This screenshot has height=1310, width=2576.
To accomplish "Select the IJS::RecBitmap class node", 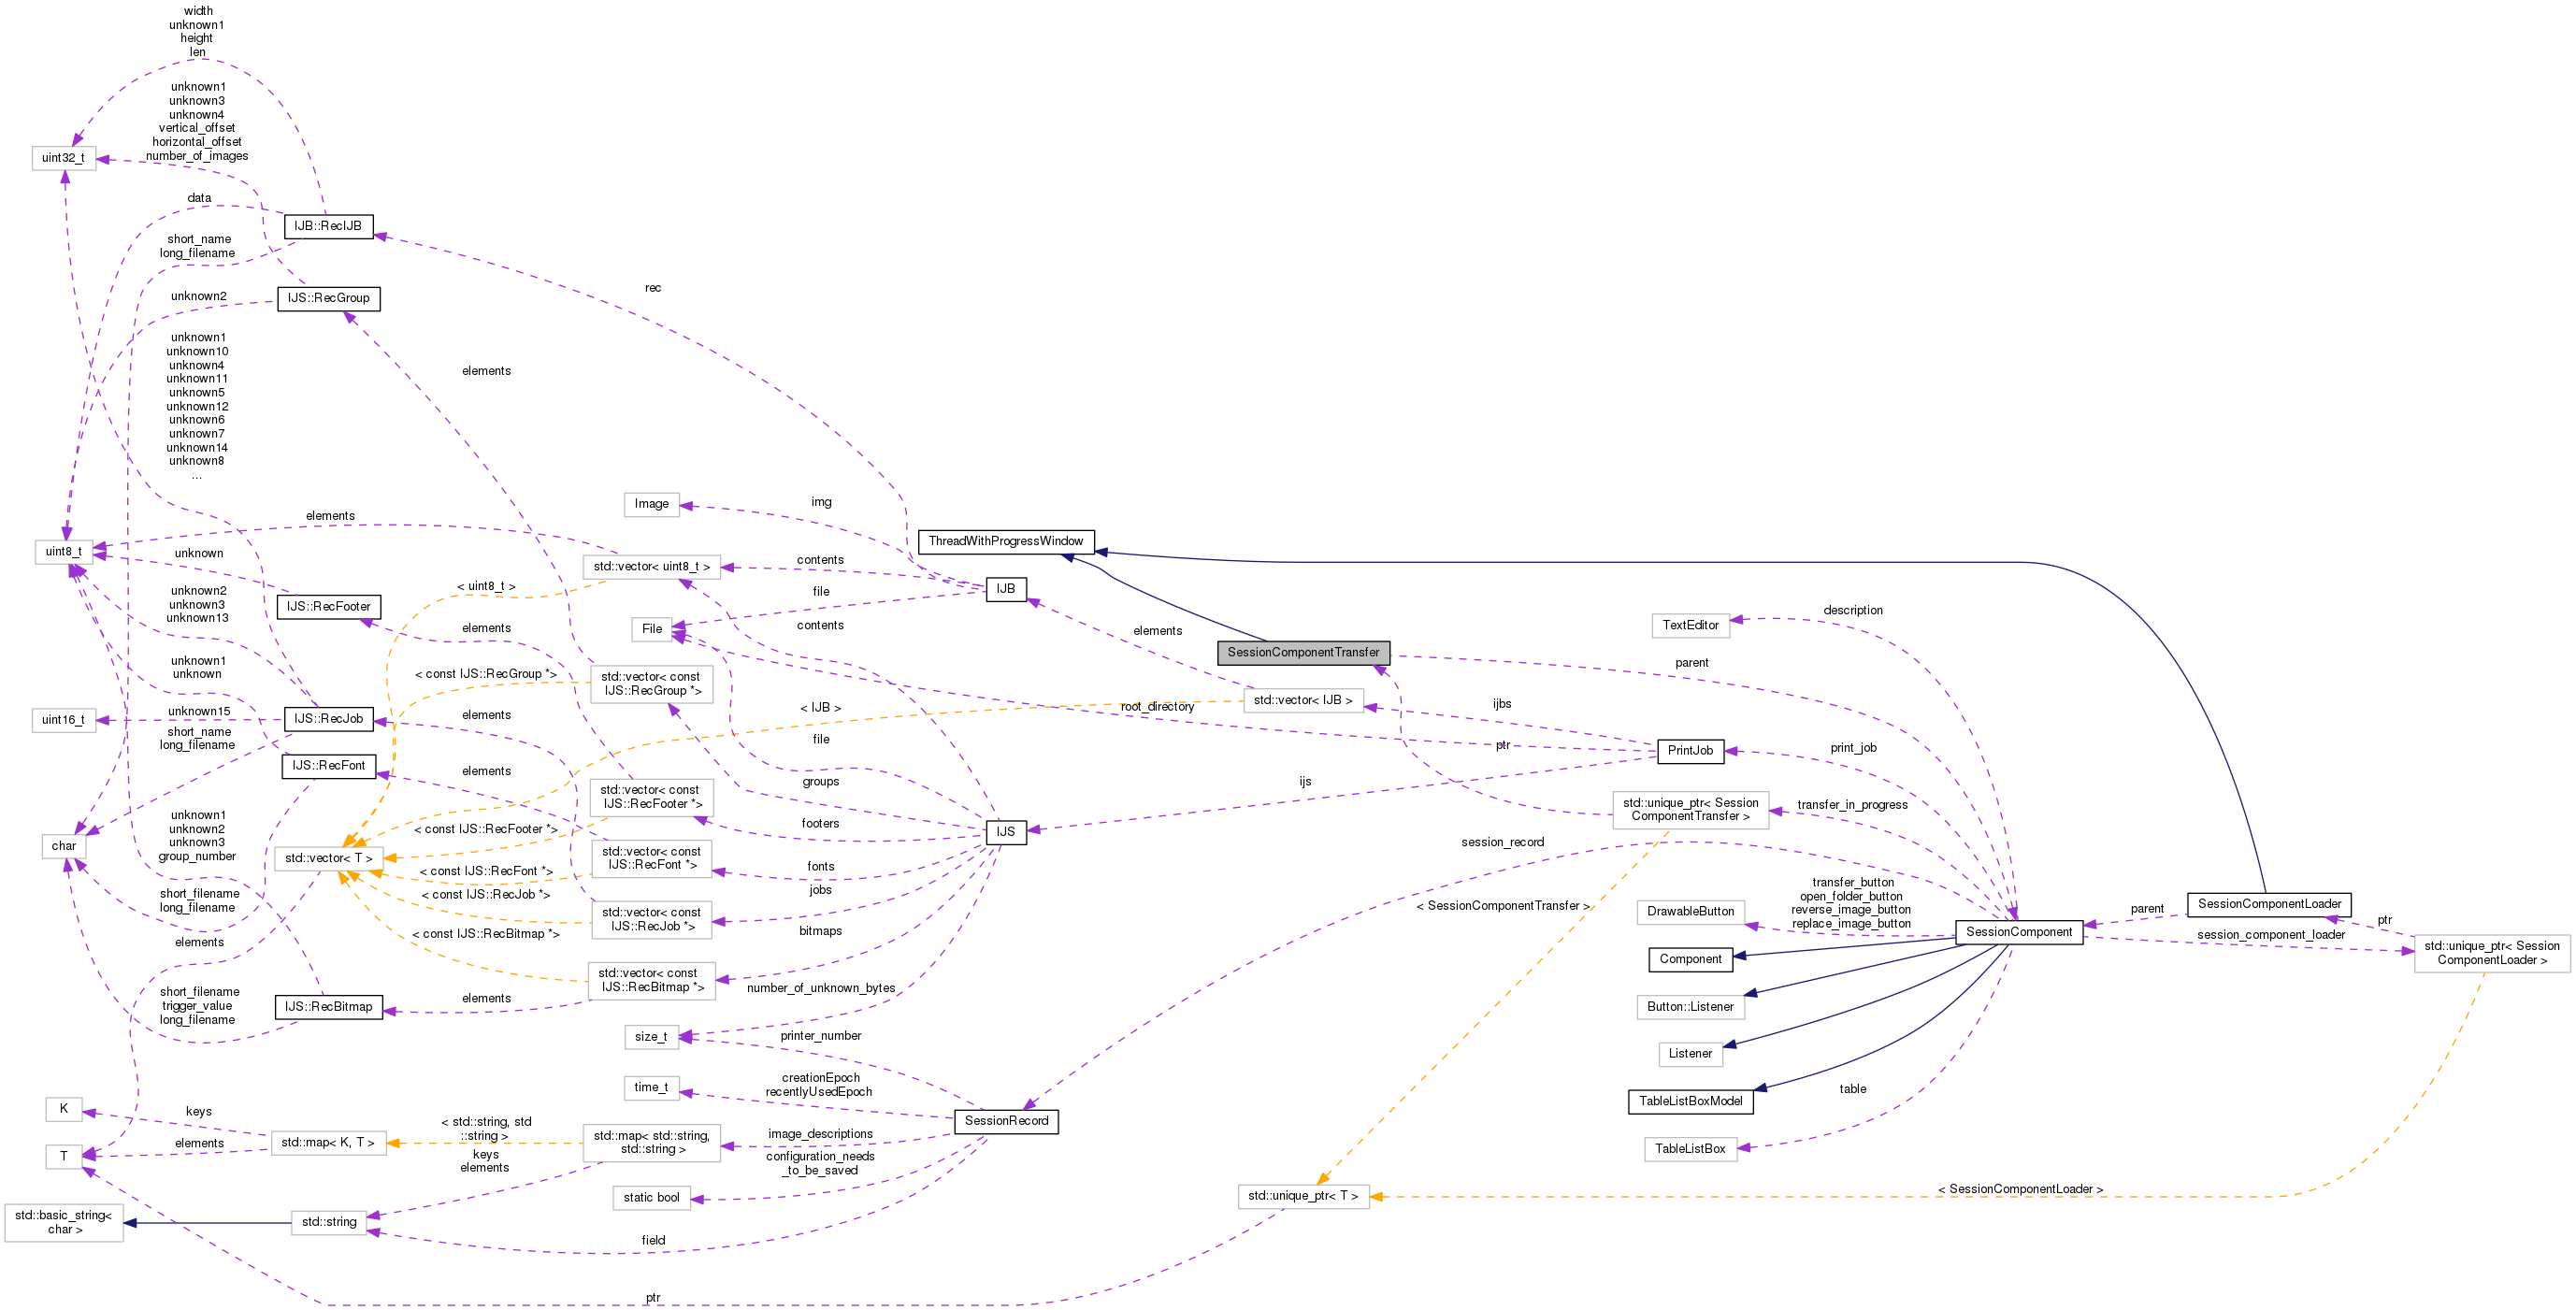I will pos(328,1007).
